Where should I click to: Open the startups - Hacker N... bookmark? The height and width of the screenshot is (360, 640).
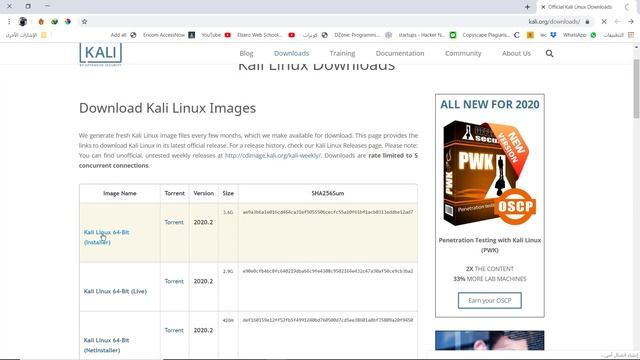[427, 35]
